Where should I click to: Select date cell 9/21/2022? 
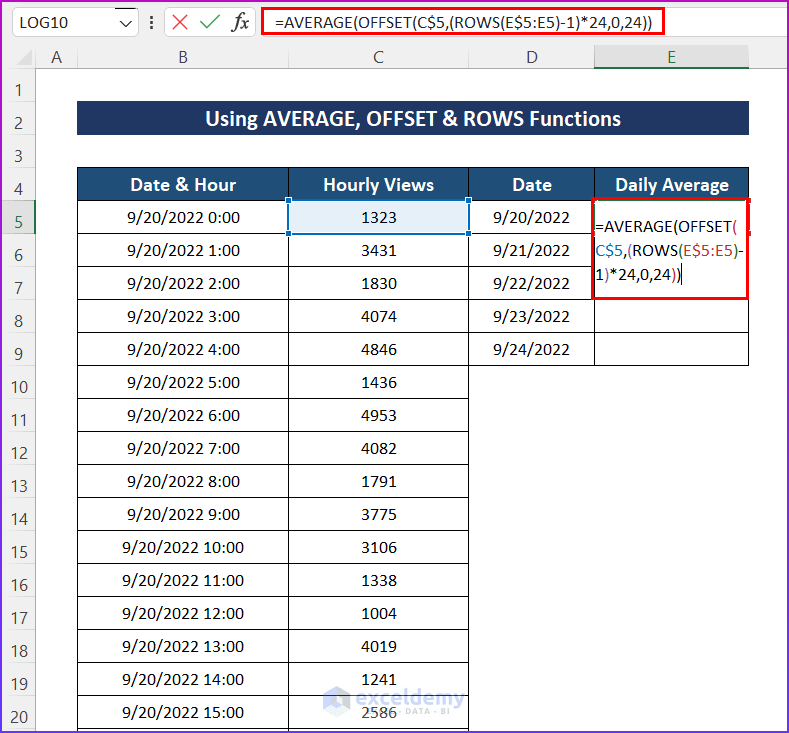(x=531, y=251)
